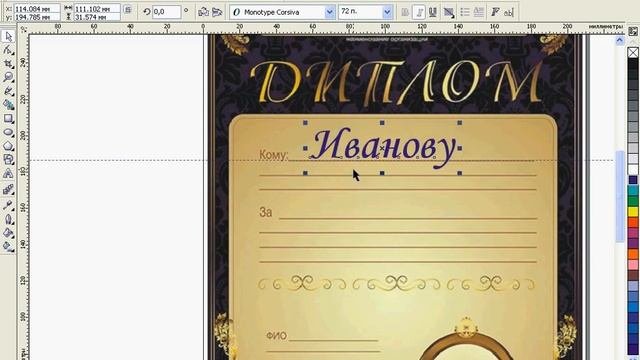This screenshot has height=360, width=640.
Task: Select the Interactive Blend tool
Action: [x=8, y=189]
